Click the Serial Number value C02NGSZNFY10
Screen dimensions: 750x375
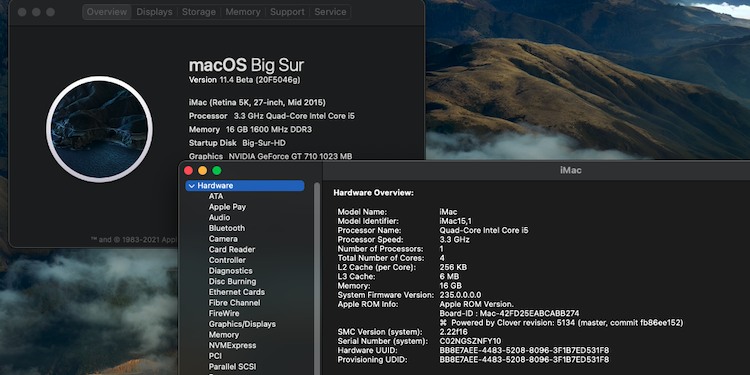coord(470,341)
